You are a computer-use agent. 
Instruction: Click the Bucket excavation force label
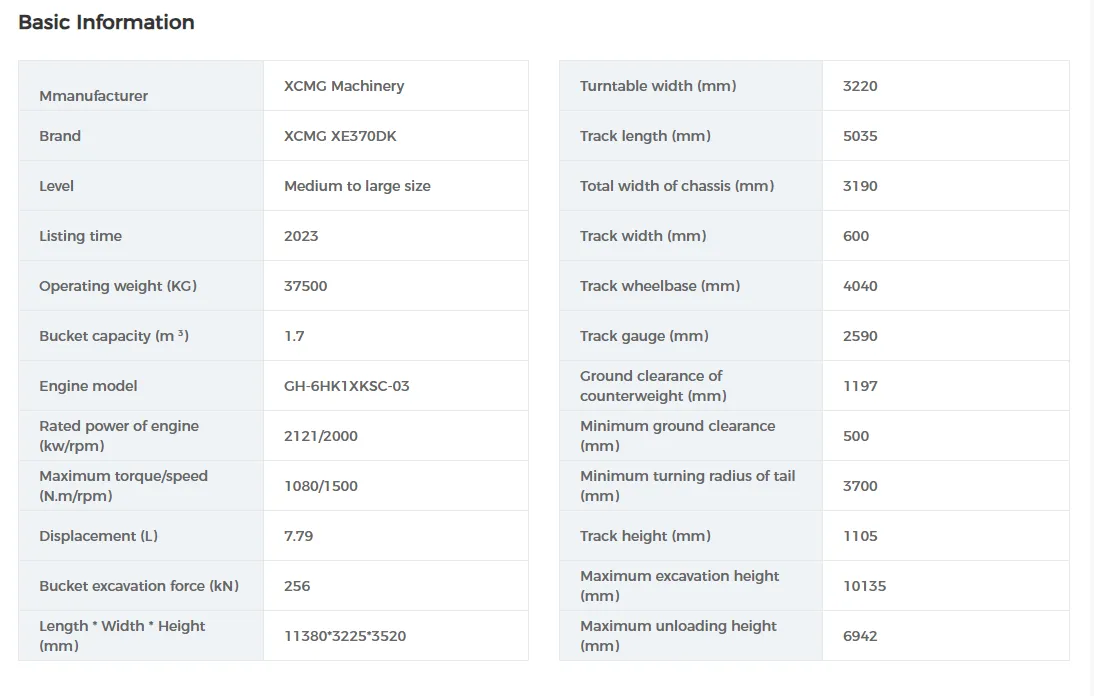[x=139, y=586]
